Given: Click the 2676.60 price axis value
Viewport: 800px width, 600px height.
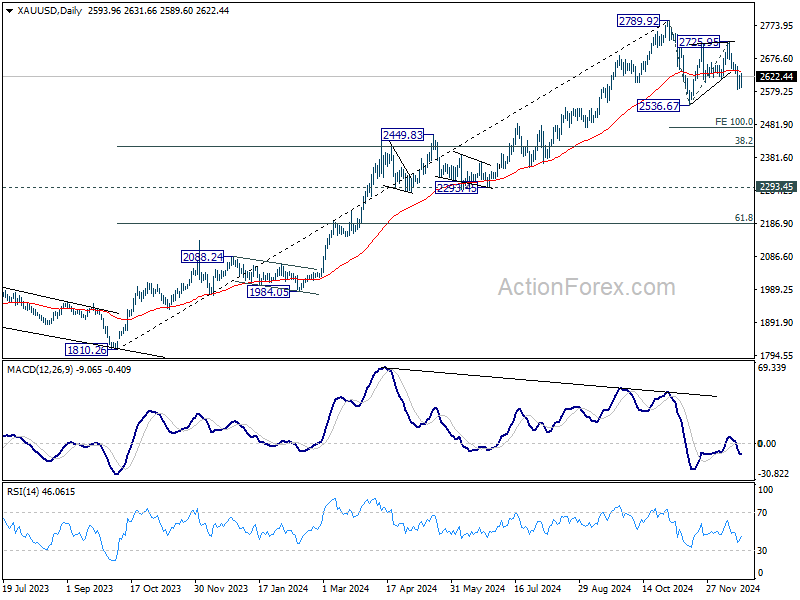Looking at the screenshot, I should 777,59.
